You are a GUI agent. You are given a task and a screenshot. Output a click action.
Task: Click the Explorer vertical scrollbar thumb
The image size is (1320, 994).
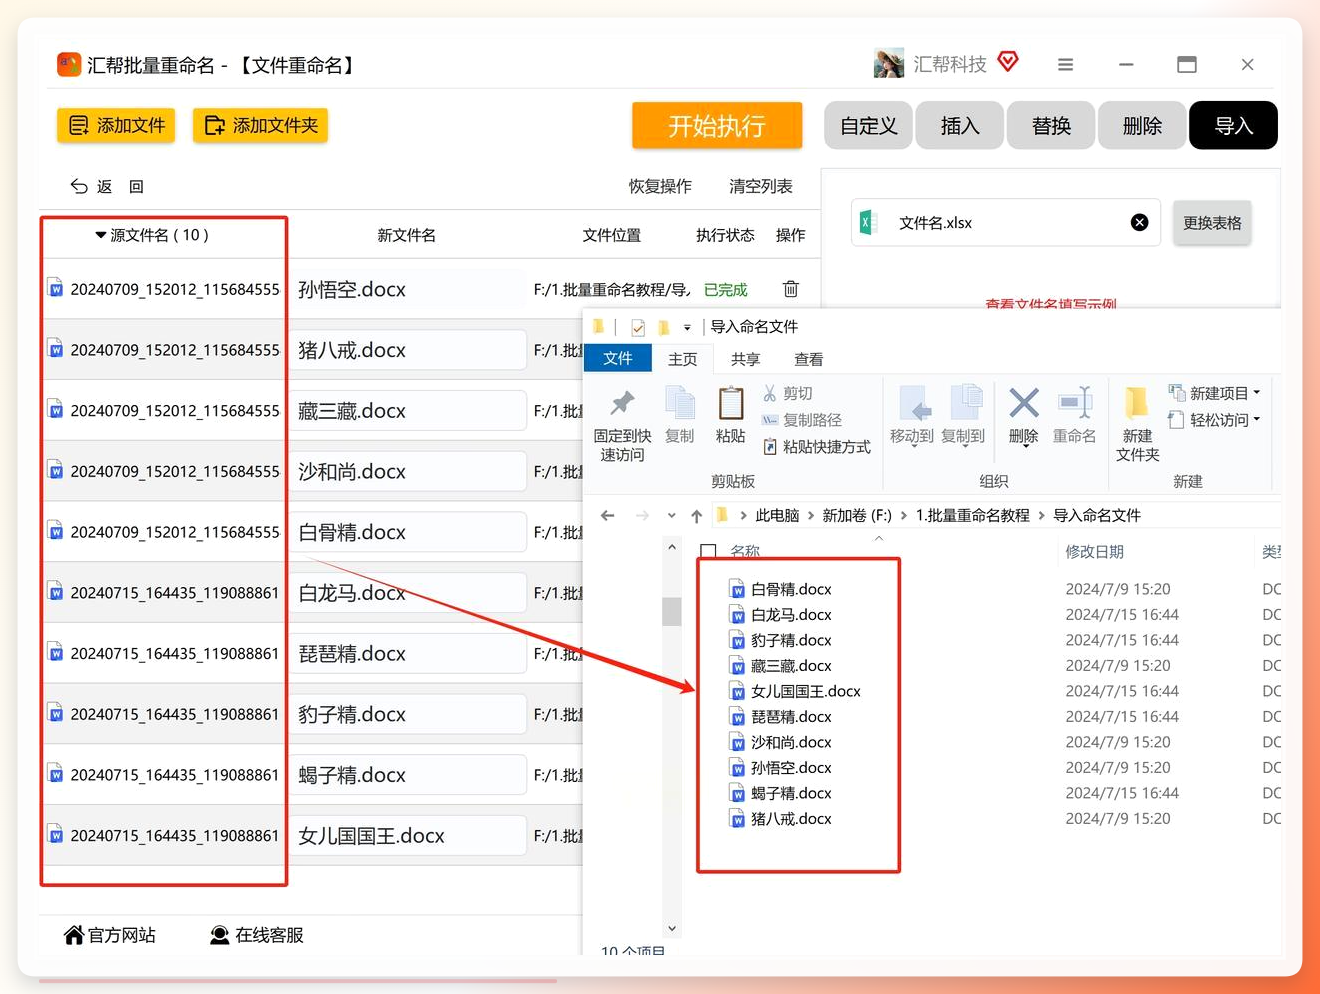[671, 611]
